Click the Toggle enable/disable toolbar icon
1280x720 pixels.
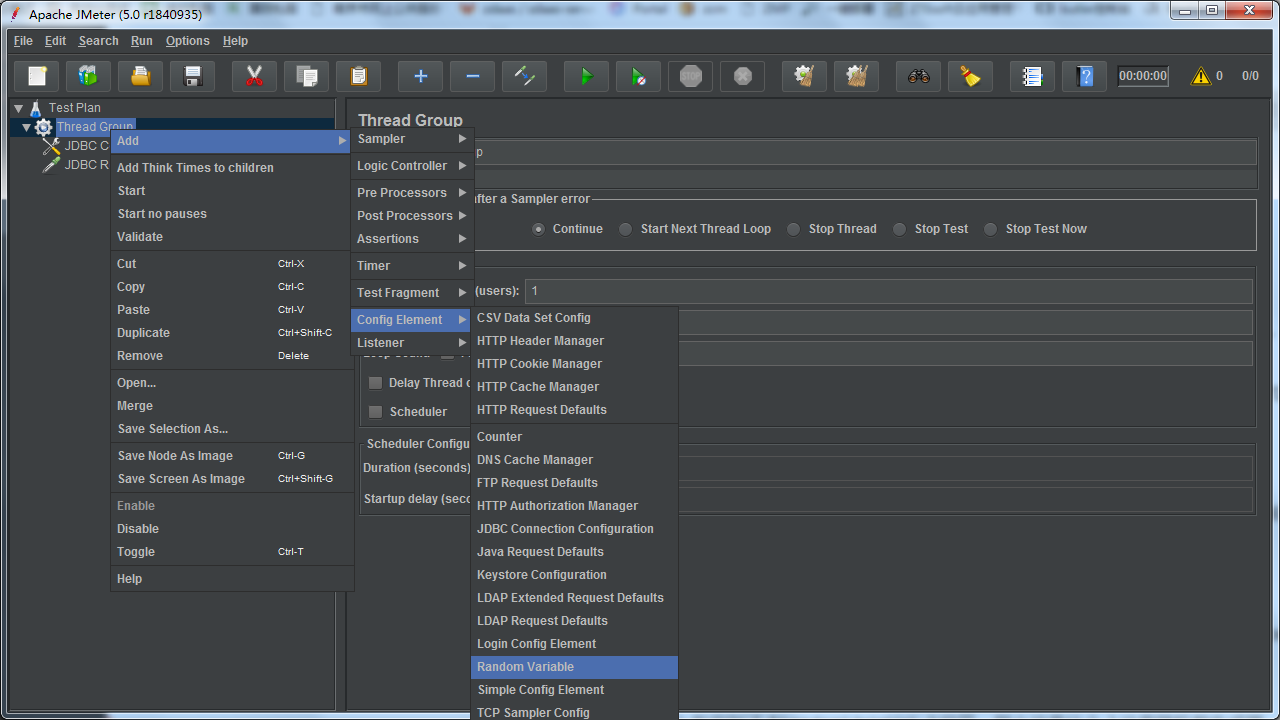point(524,76)
